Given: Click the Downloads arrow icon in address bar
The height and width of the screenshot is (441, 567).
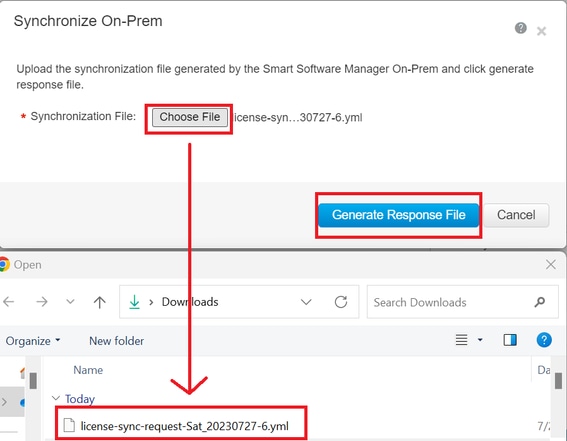Looking at the screenshot, I should point(135,301).
